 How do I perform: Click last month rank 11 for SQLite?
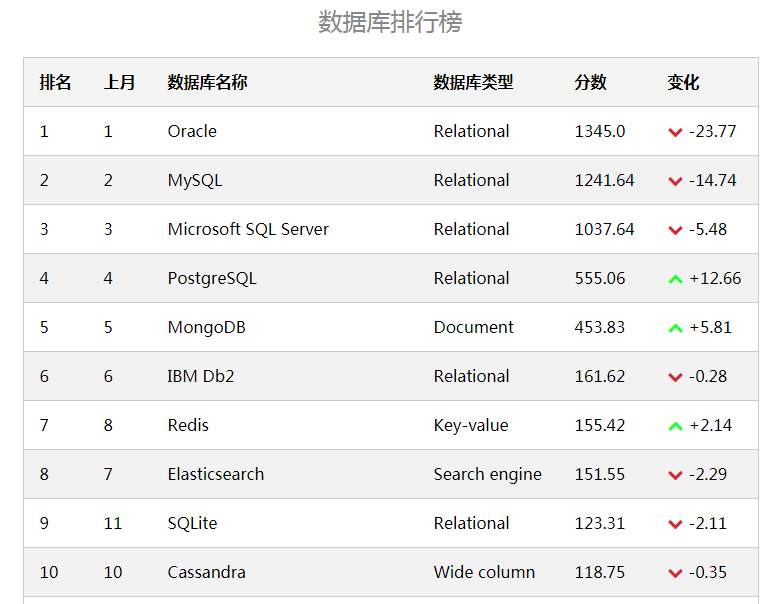(113, 523)
